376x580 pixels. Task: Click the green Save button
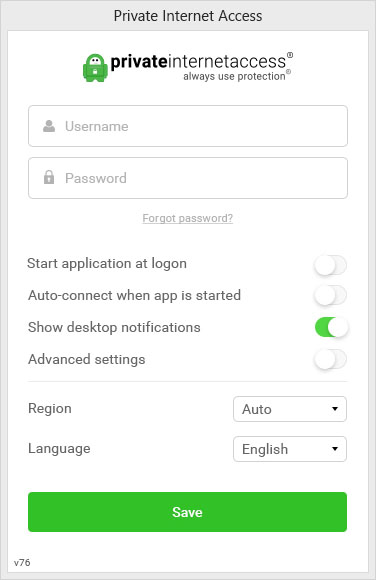click(187, 512)
